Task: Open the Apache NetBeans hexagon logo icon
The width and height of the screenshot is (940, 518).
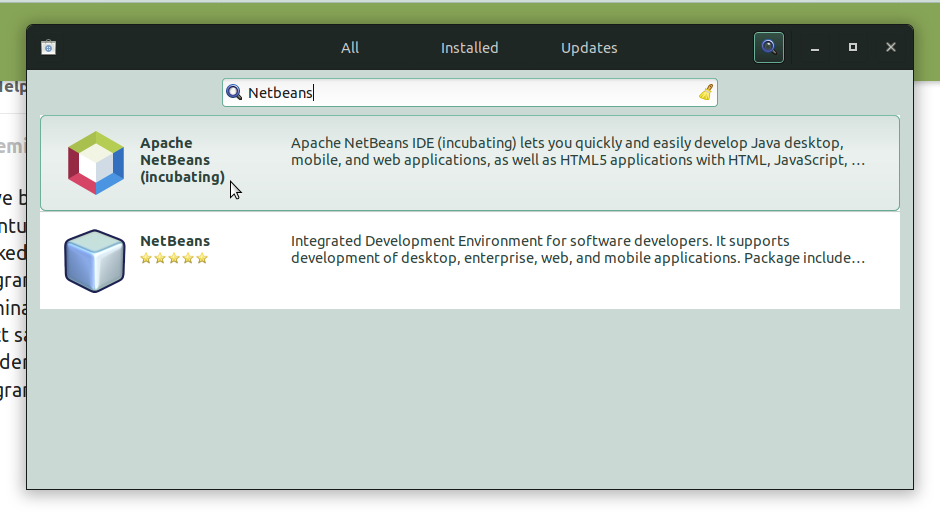Action: coord(96,163)
